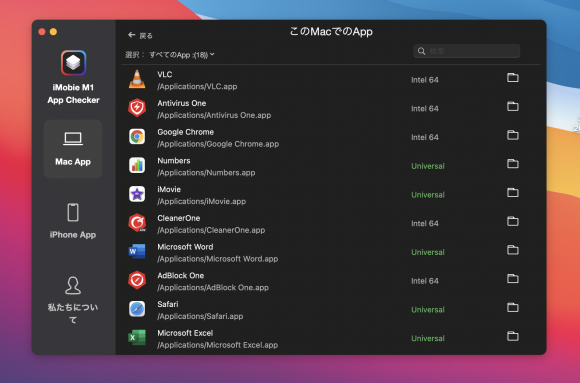Select the Numbers app name
The height and width of the screenshot is (383, 580).
(x=173, y=161)
